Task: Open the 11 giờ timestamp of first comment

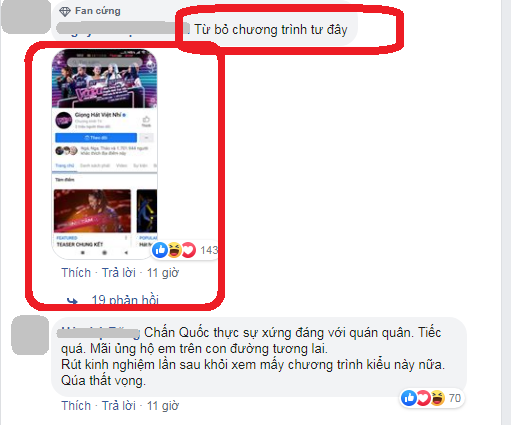Action: click(163, 273)
